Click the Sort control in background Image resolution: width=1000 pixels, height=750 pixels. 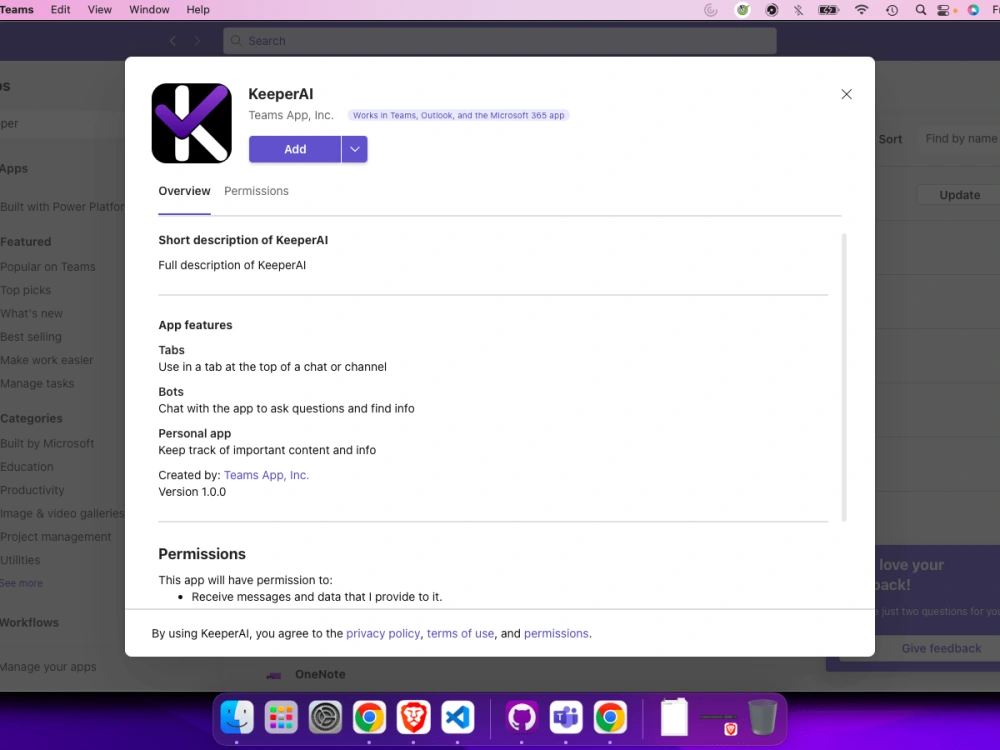(x=890, y=139)
